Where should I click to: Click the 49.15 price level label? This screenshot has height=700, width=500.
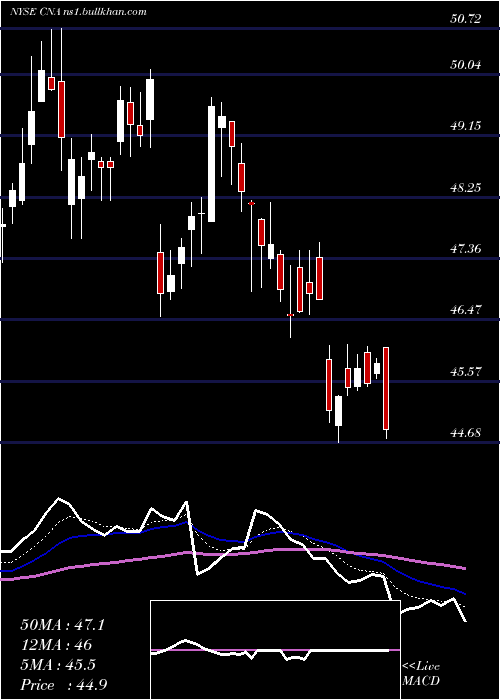pos(466,126)
